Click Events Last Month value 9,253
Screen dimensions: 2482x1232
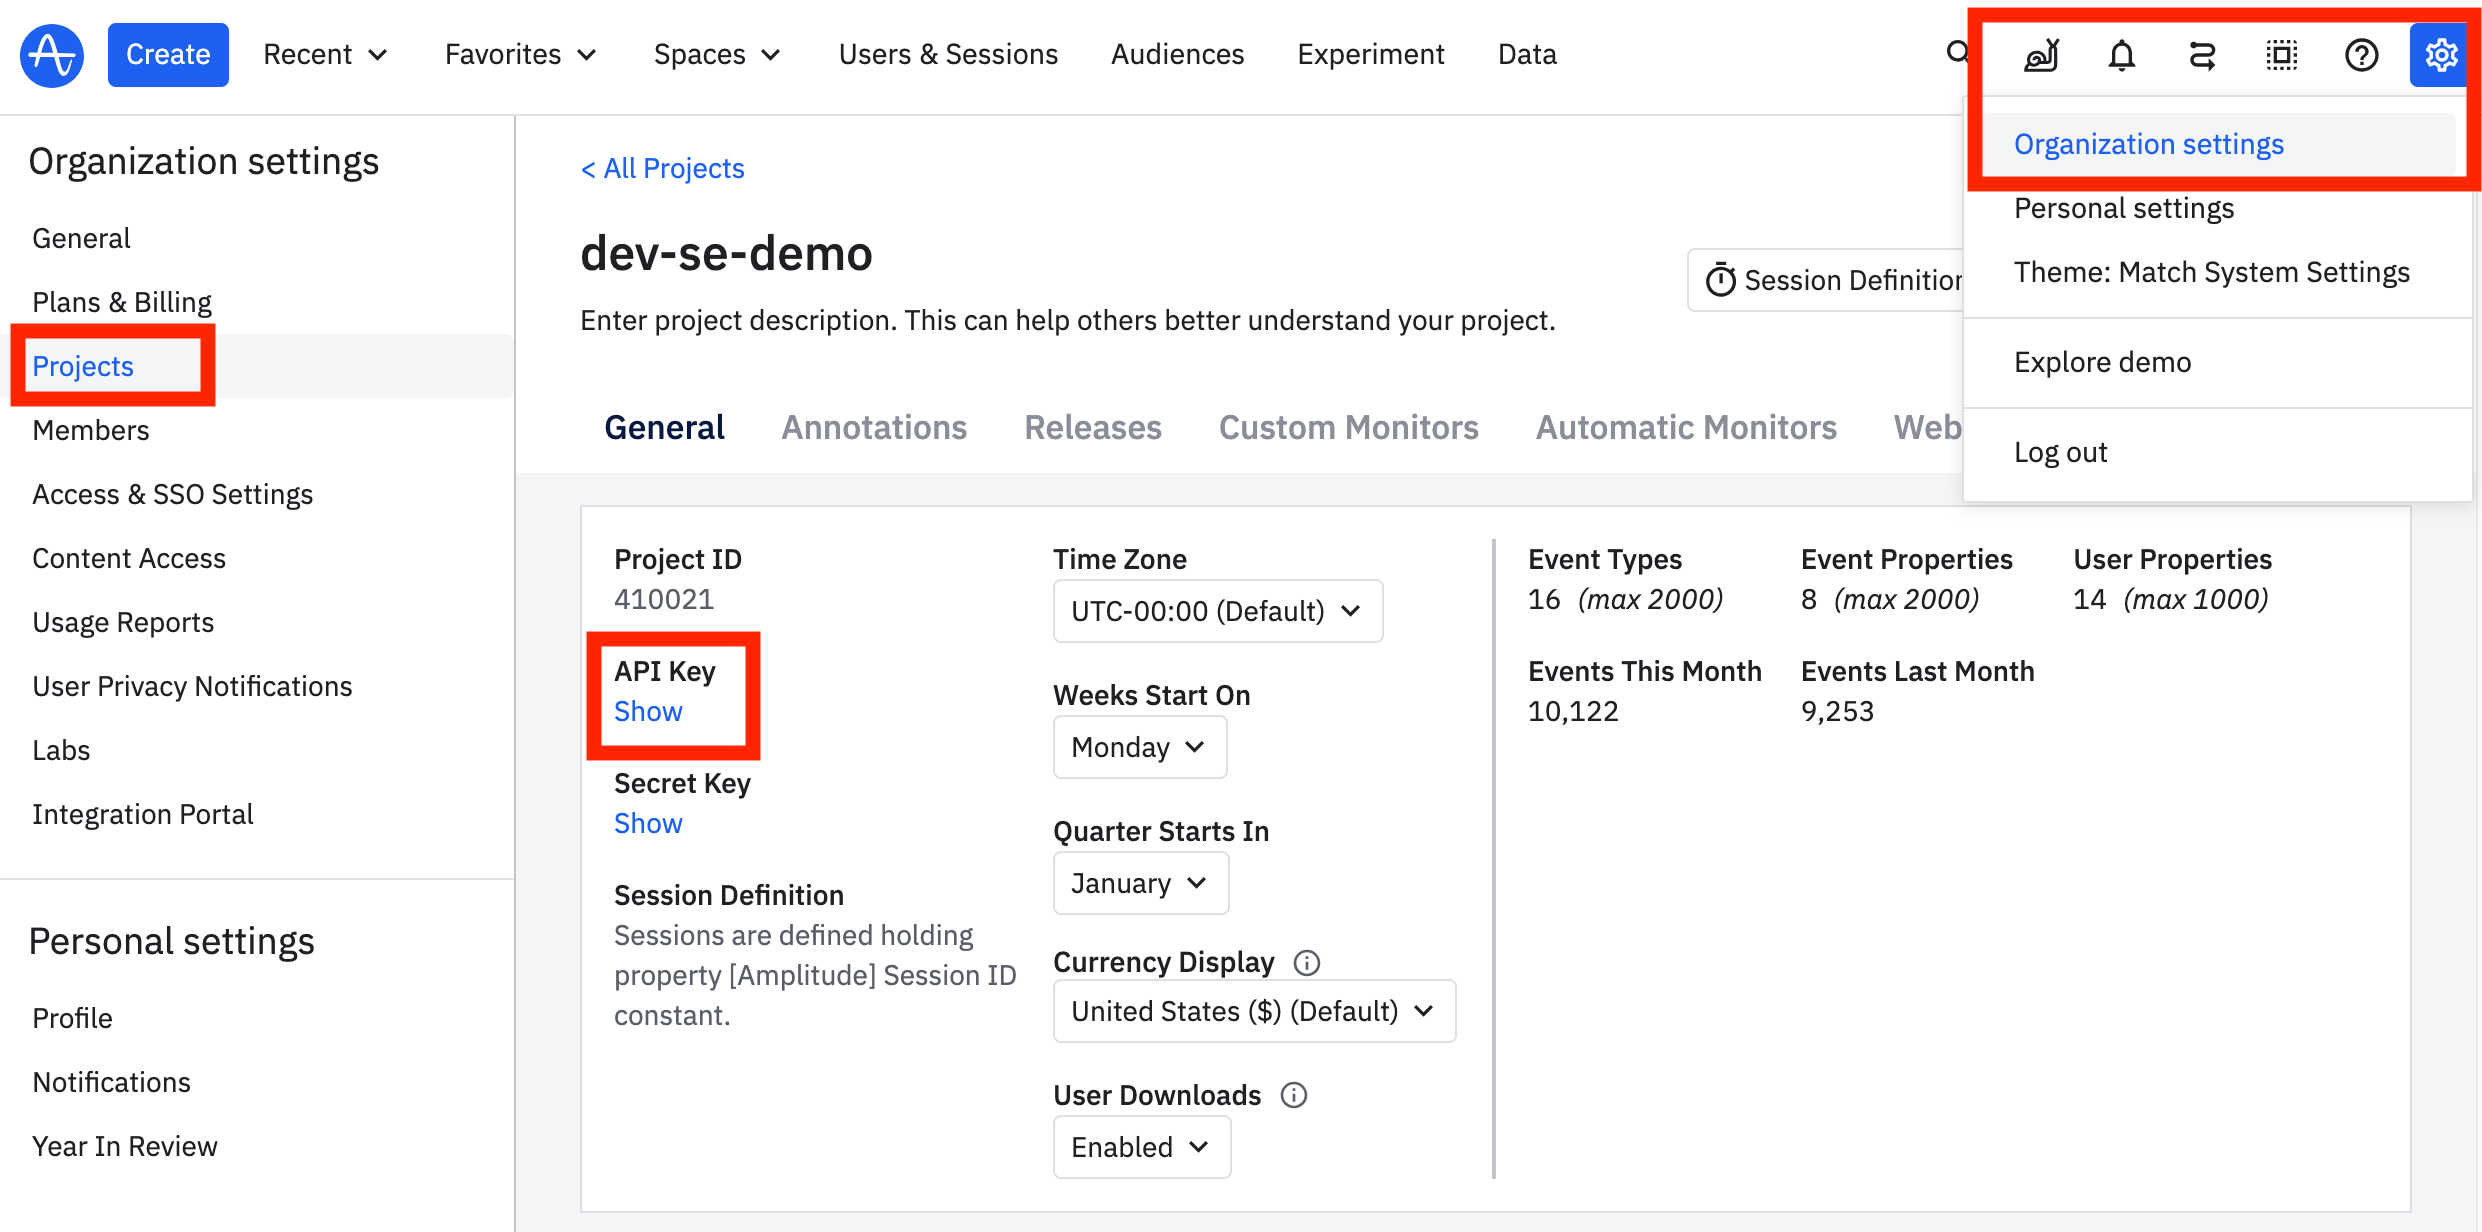coord(1837,711)
